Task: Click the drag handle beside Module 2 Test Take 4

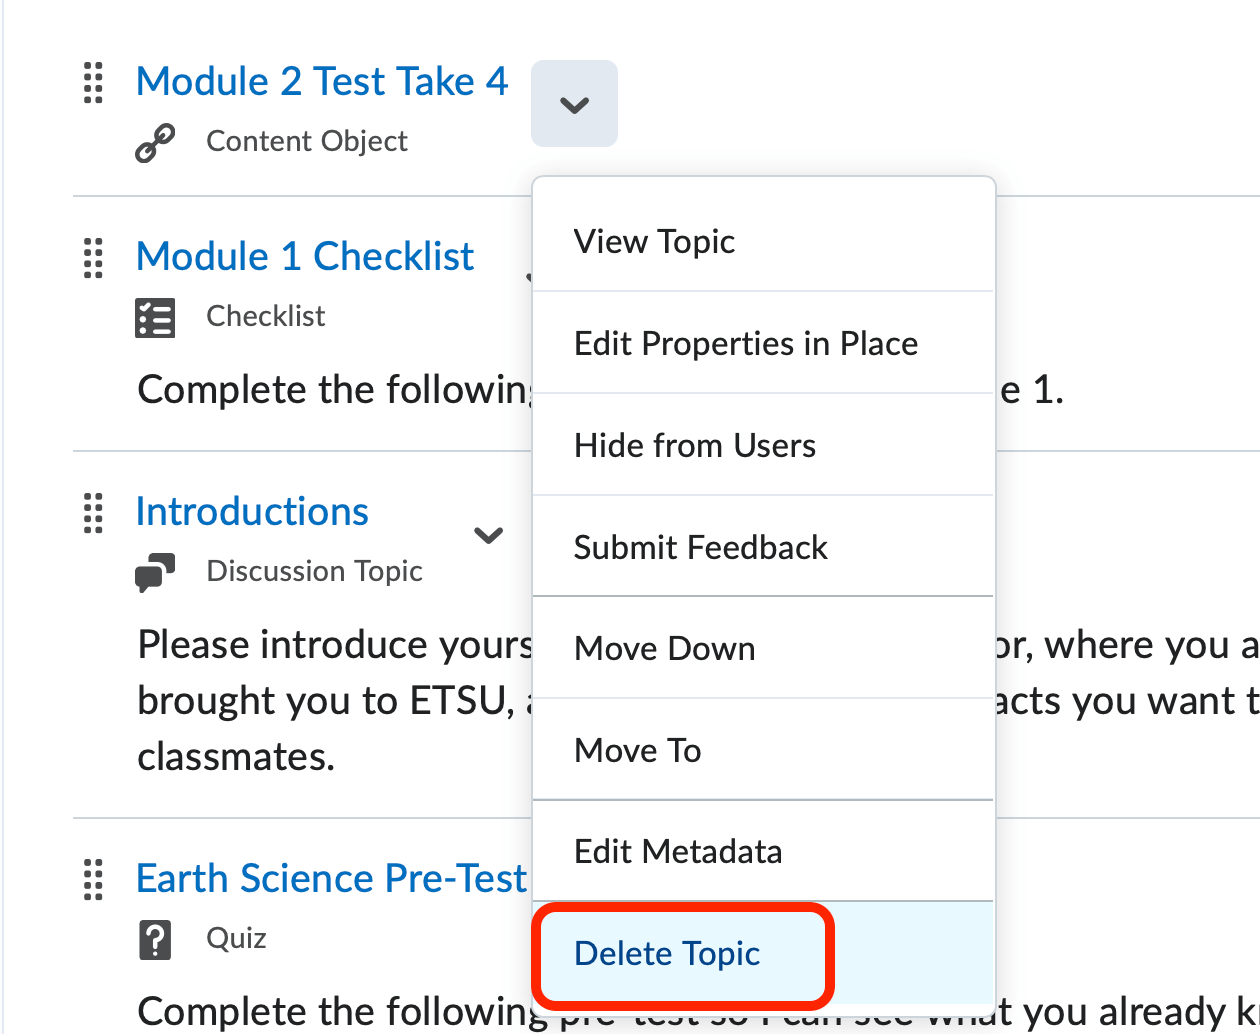Action: (93, 84)
